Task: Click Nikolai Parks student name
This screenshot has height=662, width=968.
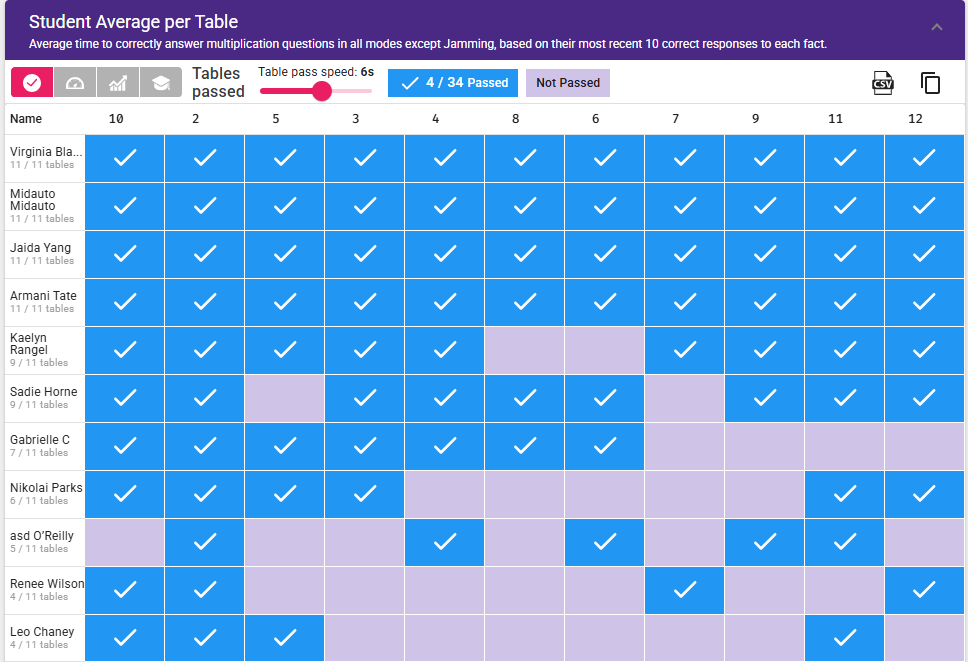Action: (45, 488)
